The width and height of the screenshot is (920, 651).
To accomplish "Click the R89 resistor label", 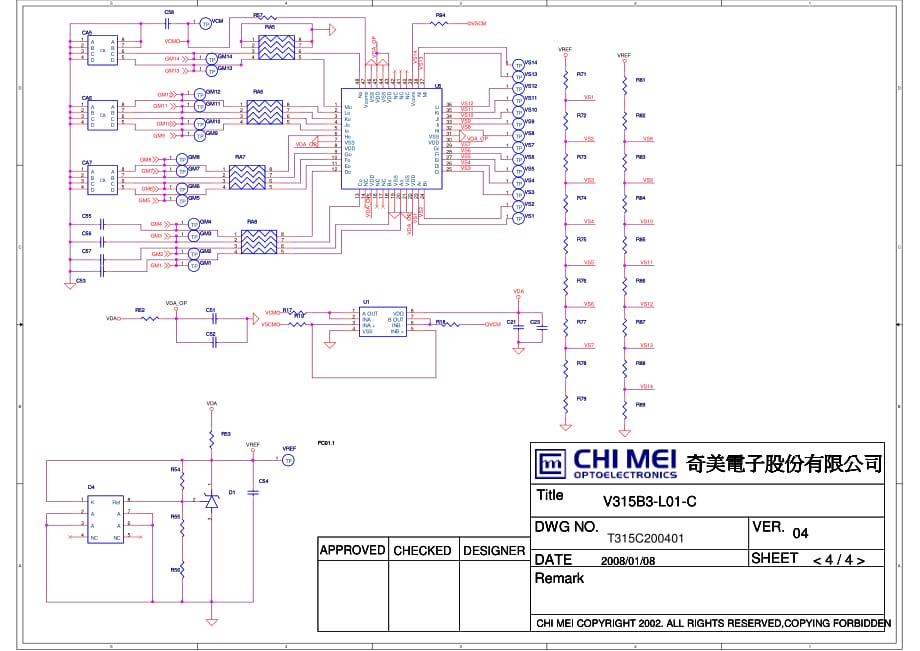I will pyautogui.click(x=640, y=405).
